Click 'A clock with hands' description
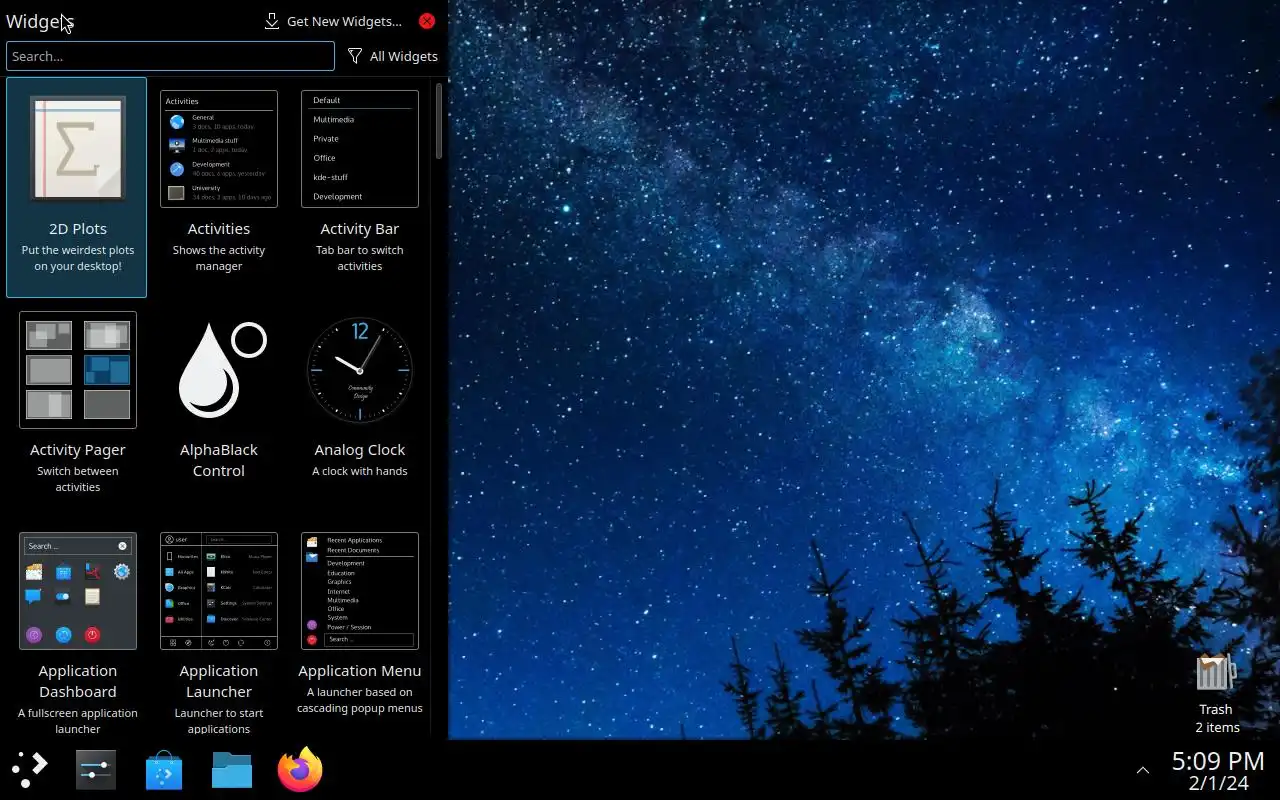The width and height of the screenshot is (1280, 800). [360, 471]
